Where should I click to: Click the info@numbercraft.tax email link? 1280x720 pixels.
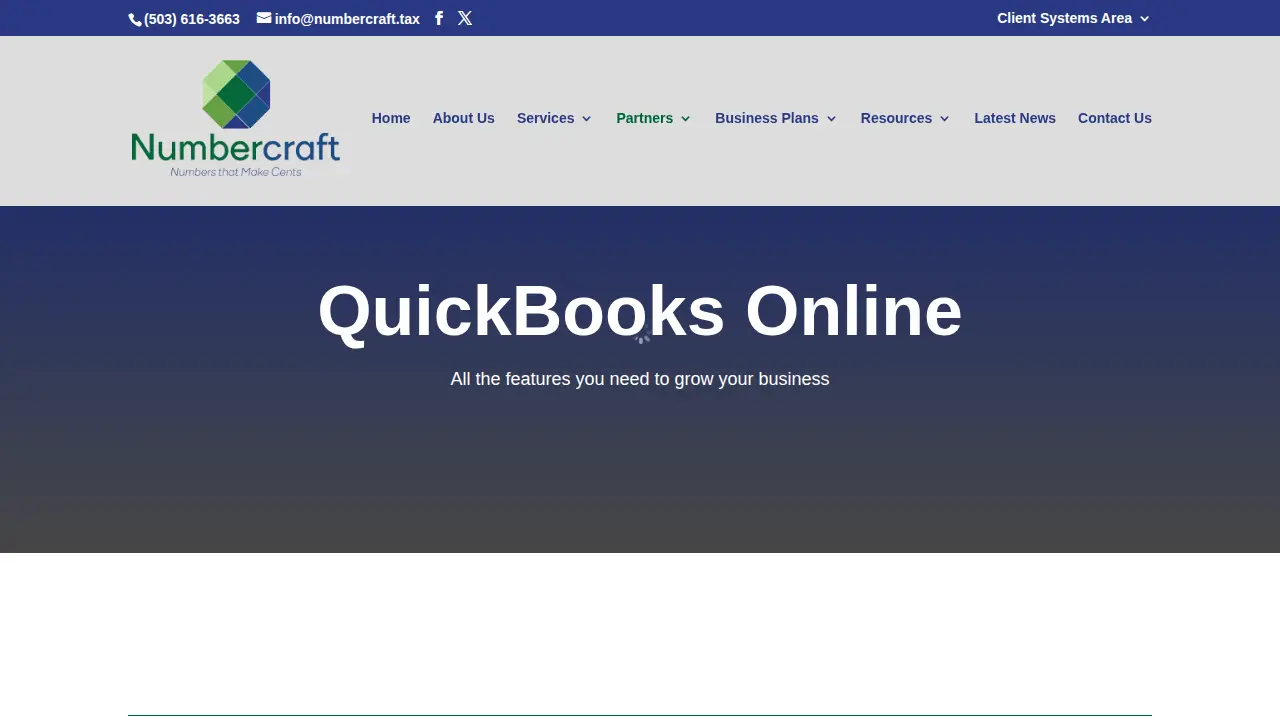pos(338,19)
